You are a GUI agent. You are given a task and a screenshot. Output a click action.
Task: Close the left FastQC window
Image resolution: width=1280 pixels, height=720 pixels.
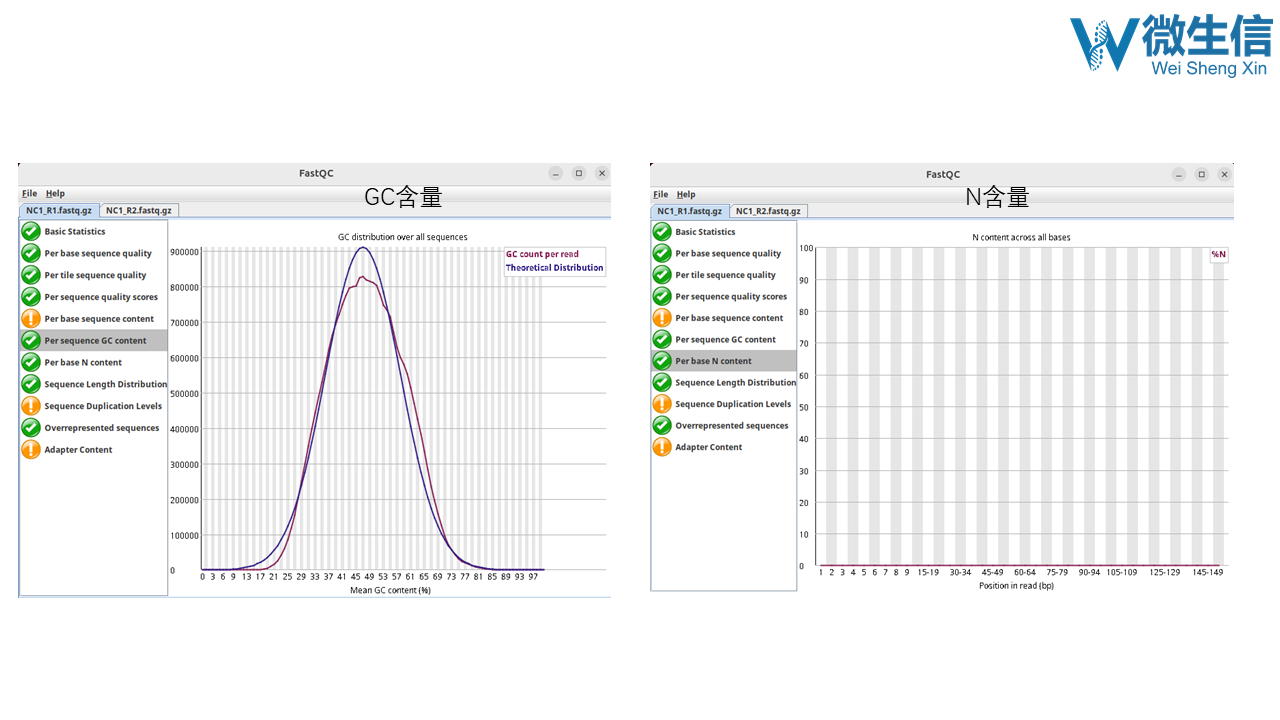click(602, 173)
